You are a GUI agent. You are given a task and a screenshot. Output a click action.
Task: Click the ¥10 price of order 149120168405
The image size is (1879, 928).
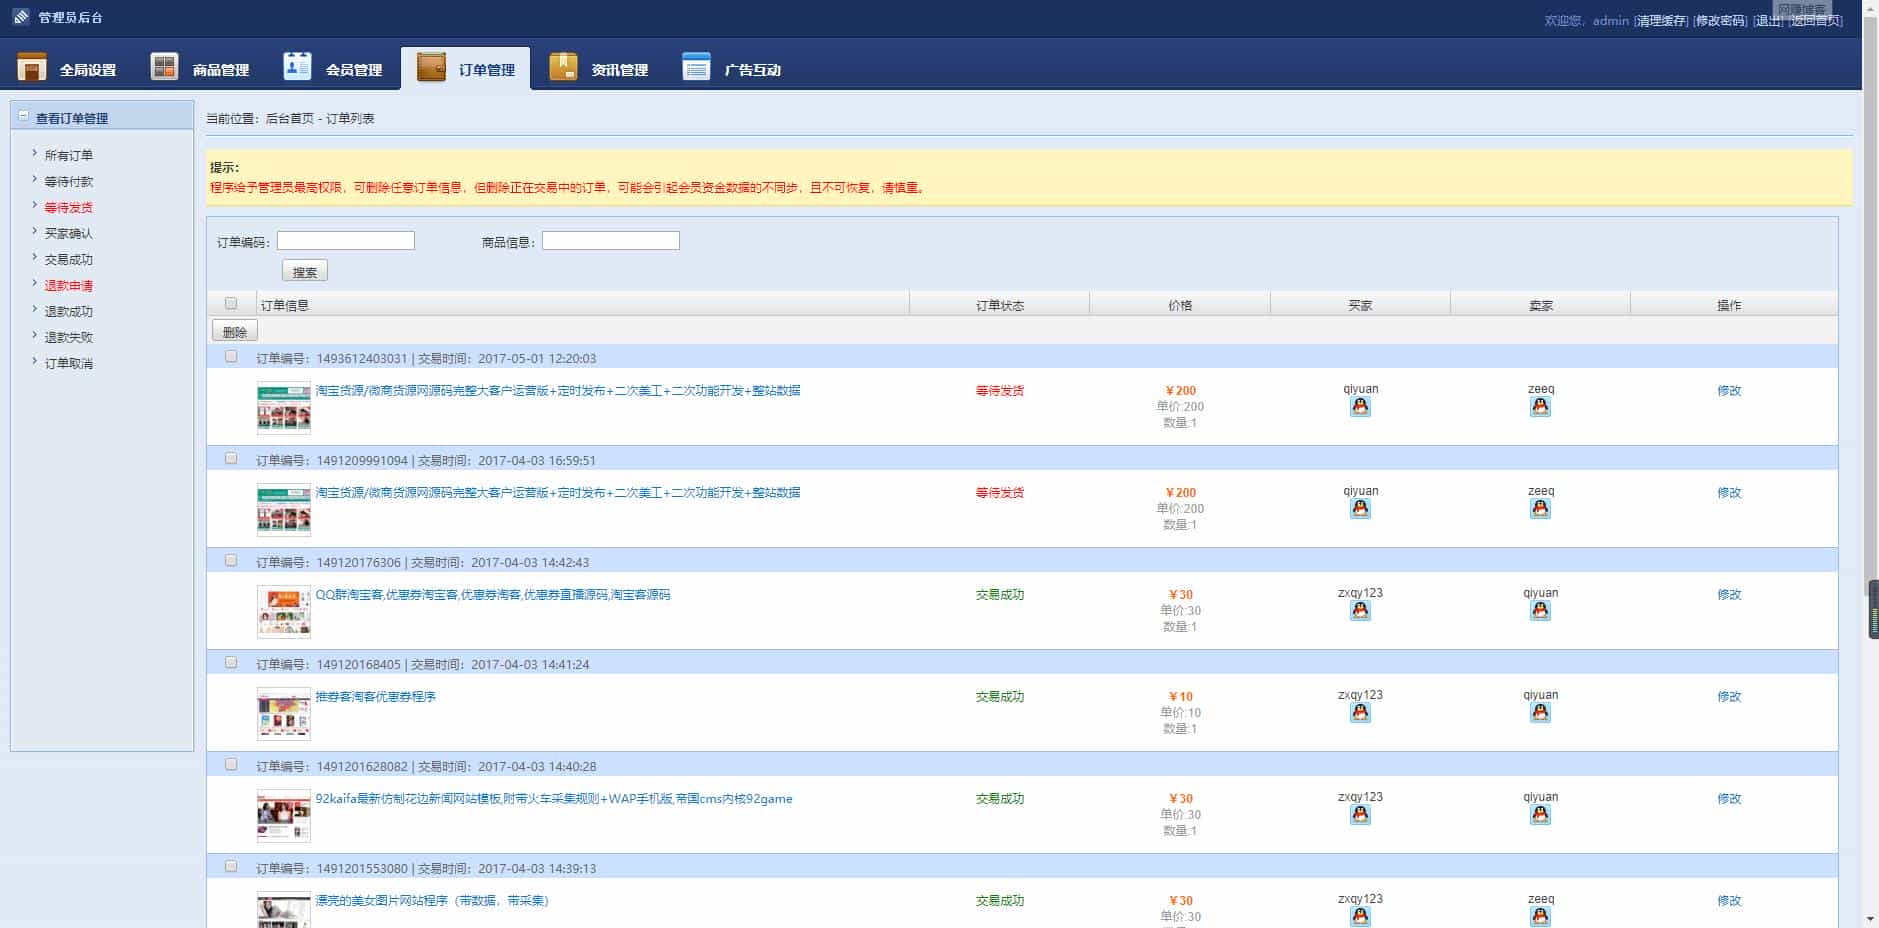[1181, 696]
